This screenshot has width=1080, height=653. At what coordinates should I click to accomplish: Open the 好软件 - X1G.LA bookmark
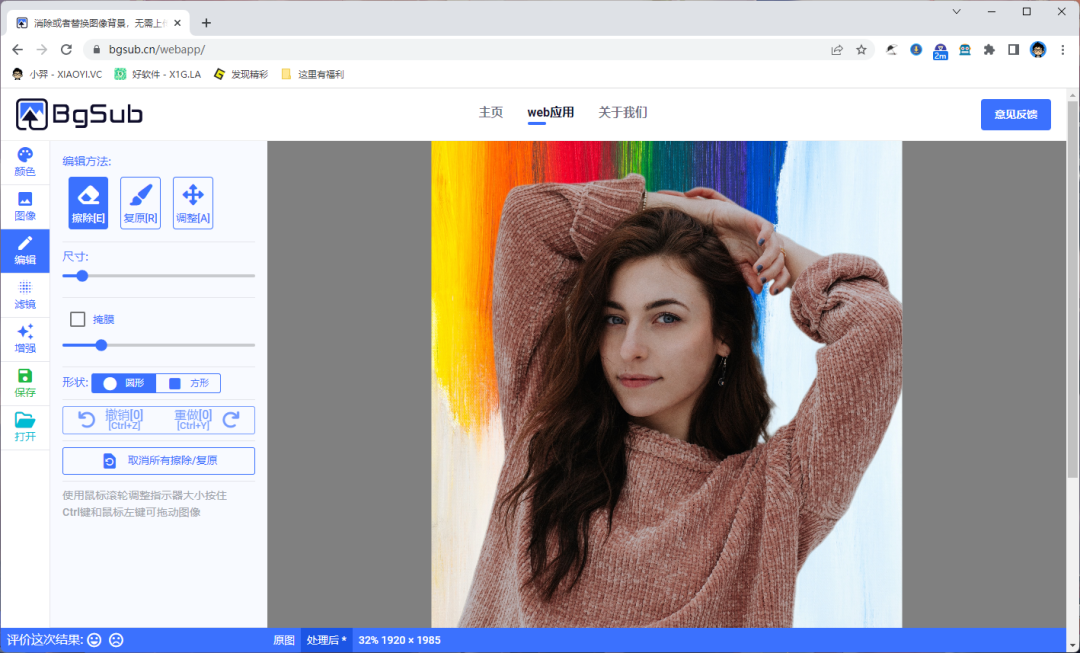158,74
